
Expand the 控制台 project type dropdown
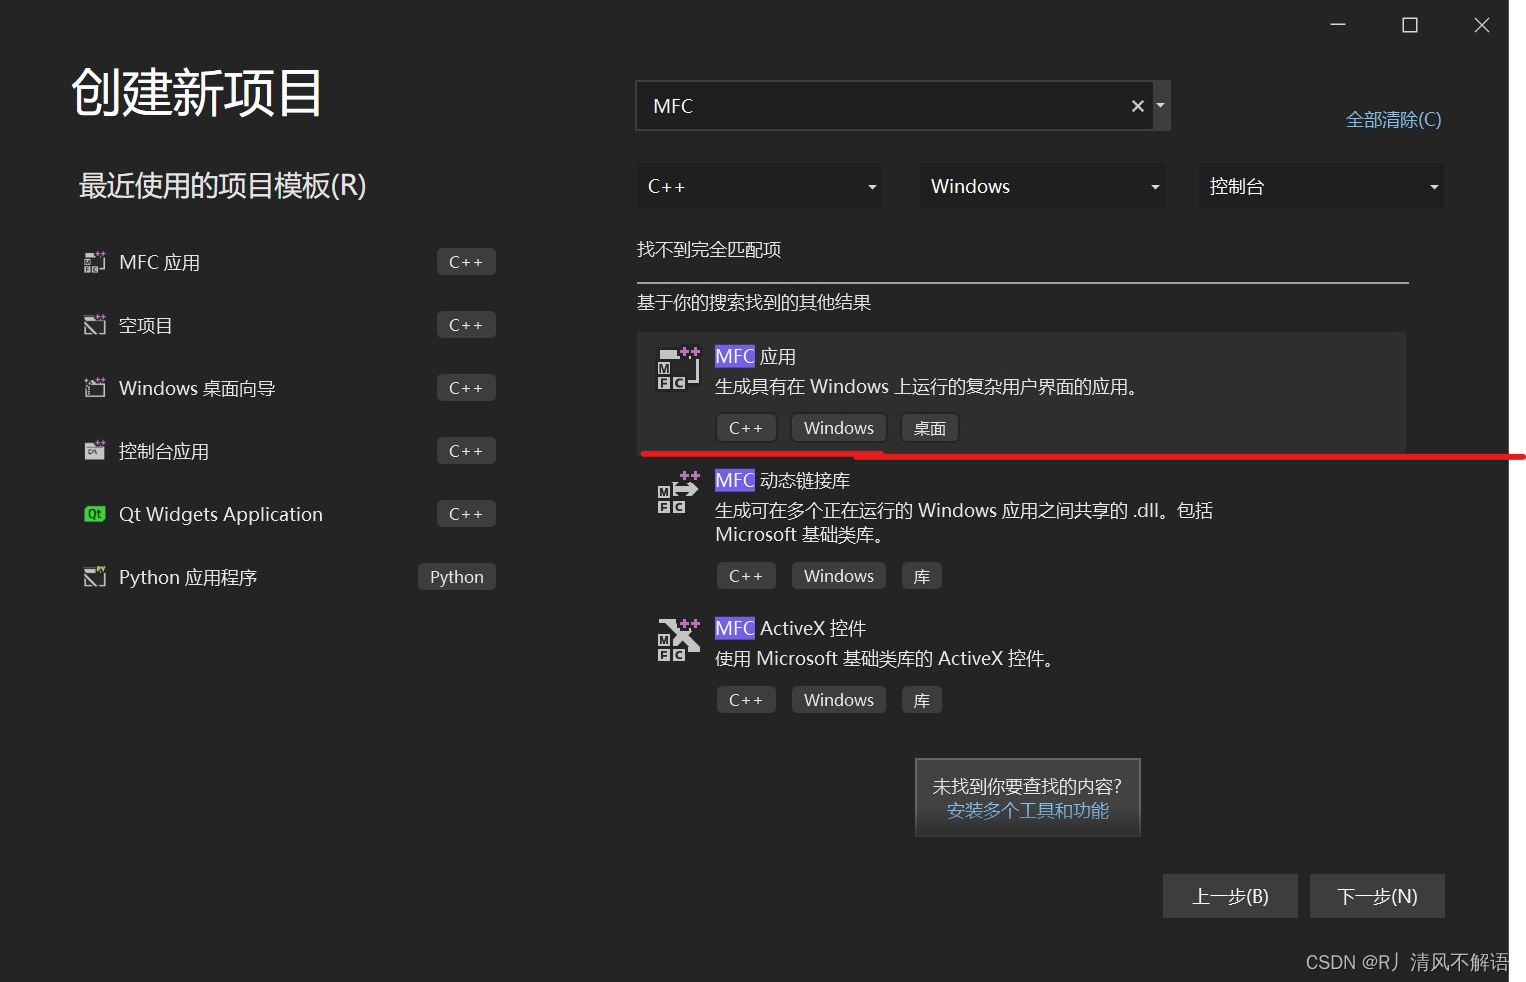click(1320, 186)
